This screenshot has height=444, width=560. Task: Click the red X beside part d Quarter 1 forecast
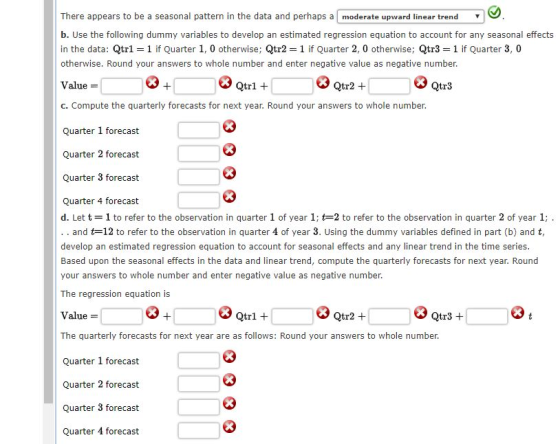pos(229,356)
